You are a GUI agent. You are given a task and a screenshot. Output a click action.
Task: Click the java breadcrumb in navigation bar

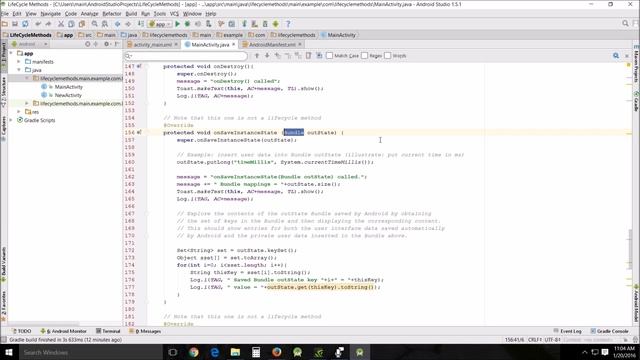coord(129,35)
